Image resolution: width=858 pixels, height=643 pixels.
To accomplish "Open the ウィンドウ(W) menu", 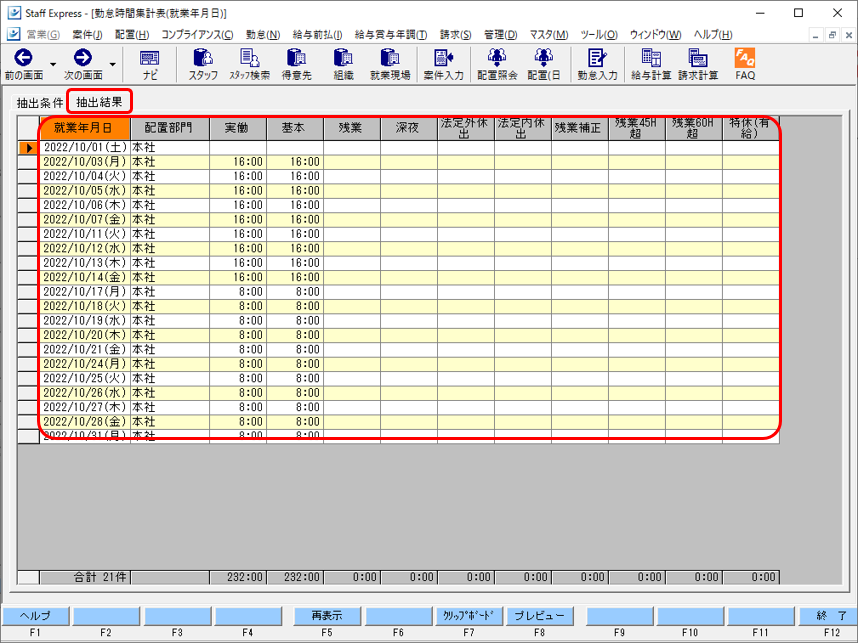I will click(x=655, y=34).
